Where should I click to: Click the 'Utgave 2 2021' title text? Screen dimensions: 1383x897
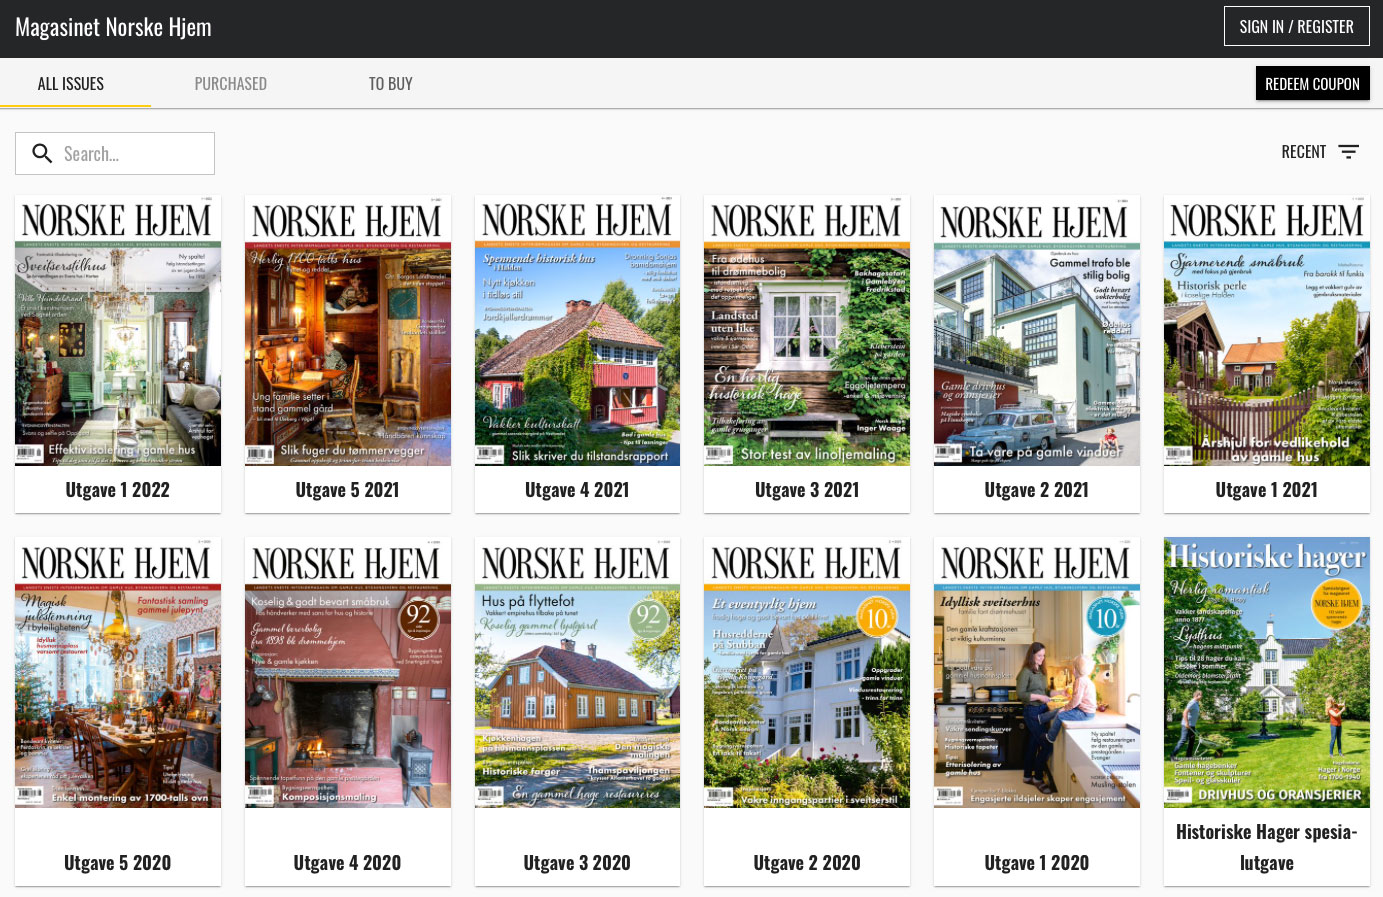point(1037,490)
